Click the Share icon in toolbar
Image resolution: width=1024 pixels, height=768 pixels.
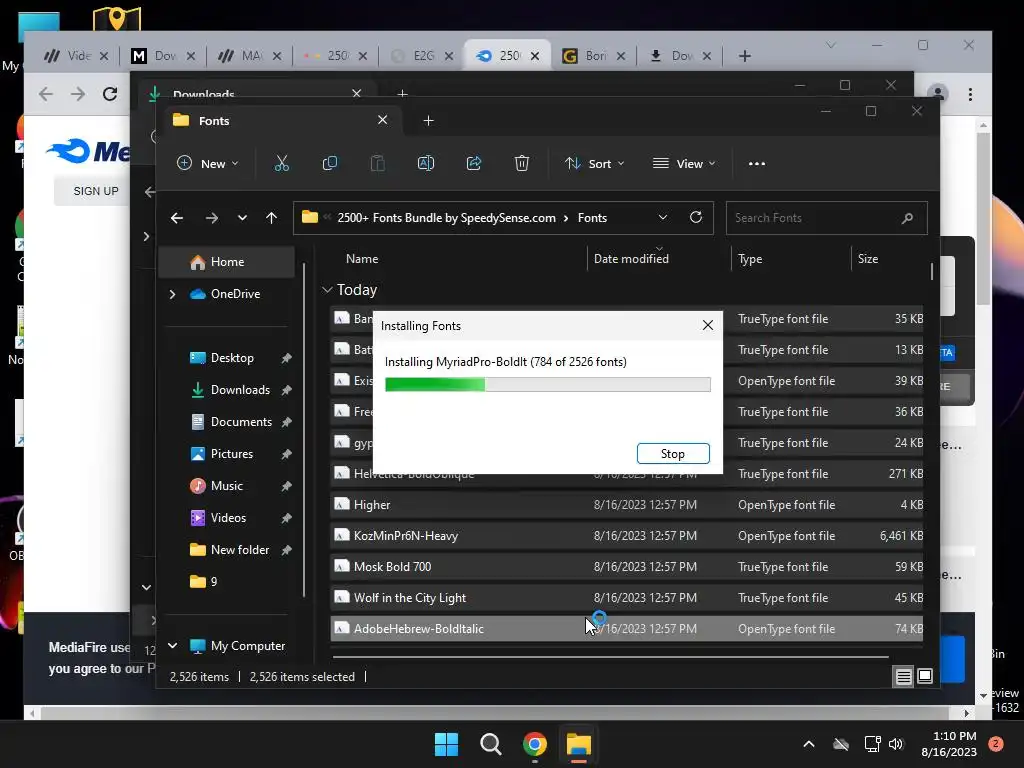(473, 163)
